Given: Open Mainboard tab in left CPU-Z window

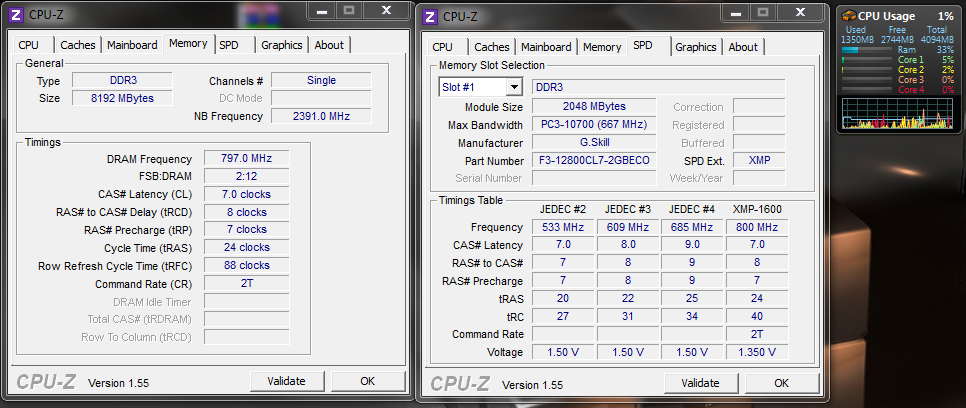Looking at the screenshot, I should pos(132,45).
